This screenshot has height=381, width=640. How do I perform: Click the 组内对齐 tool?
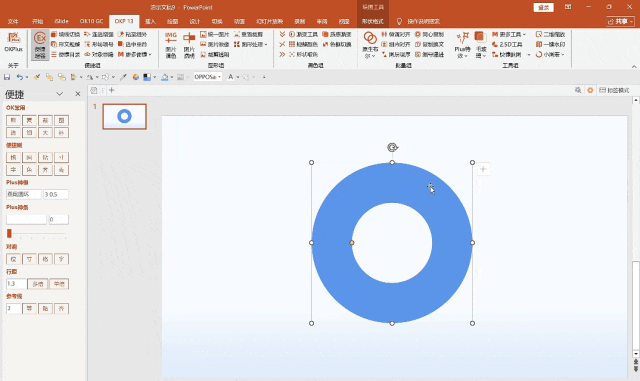[396, 44]
